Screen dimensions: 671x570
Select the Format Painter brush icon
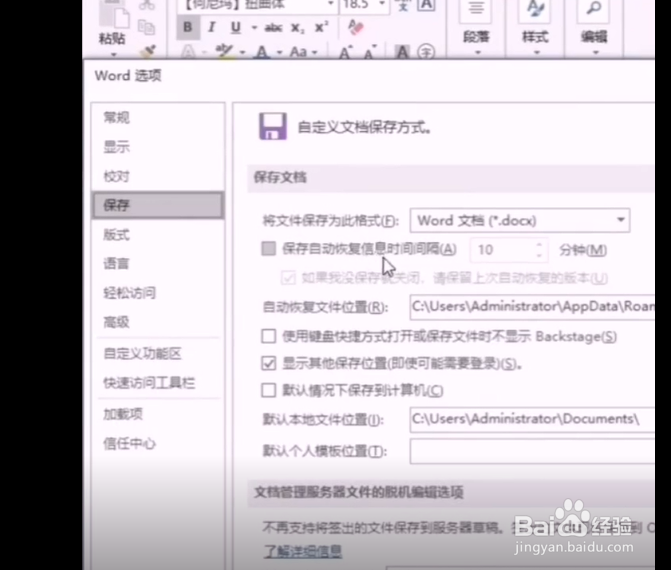click(148, 51)
